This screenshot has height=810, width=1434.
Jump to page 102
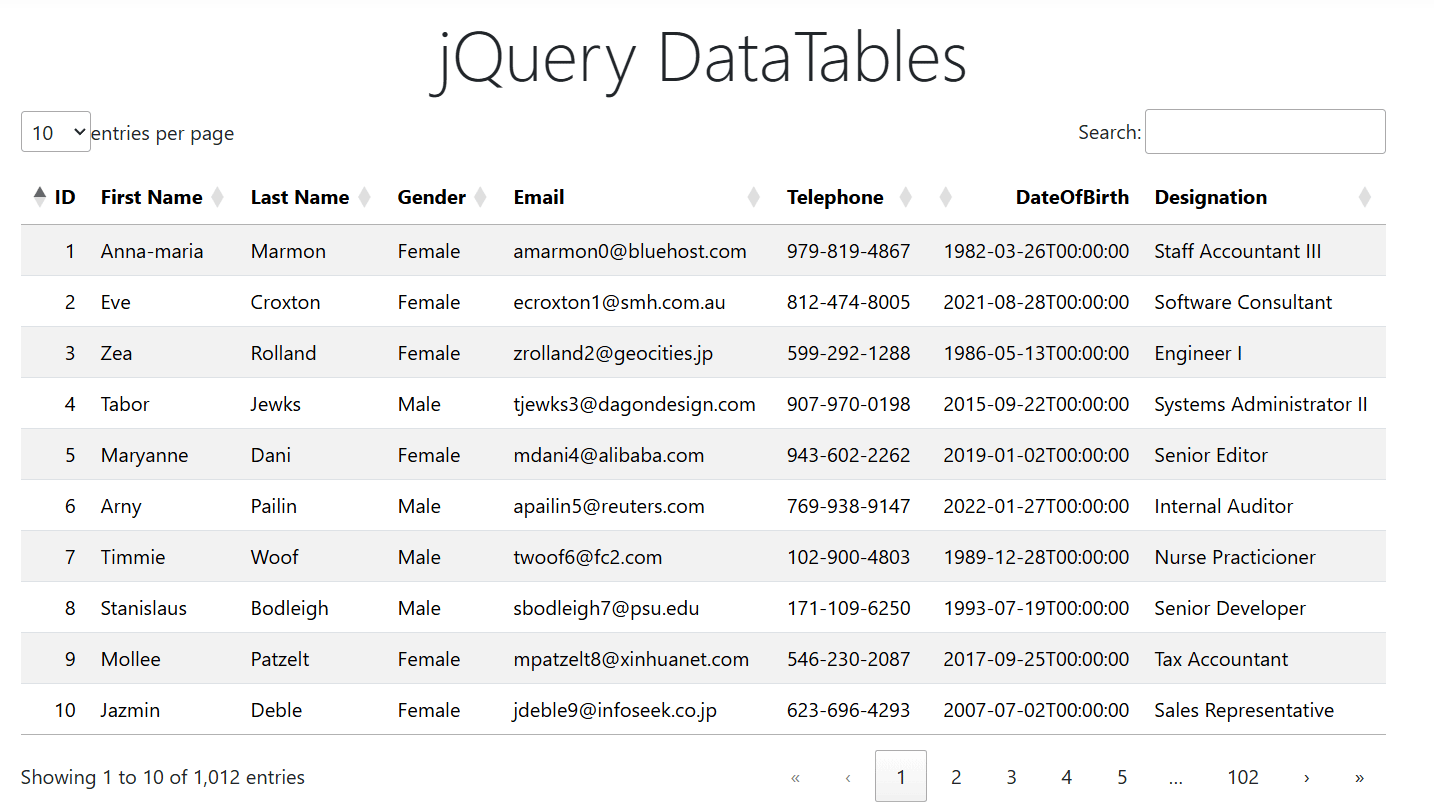(1243, 776)
